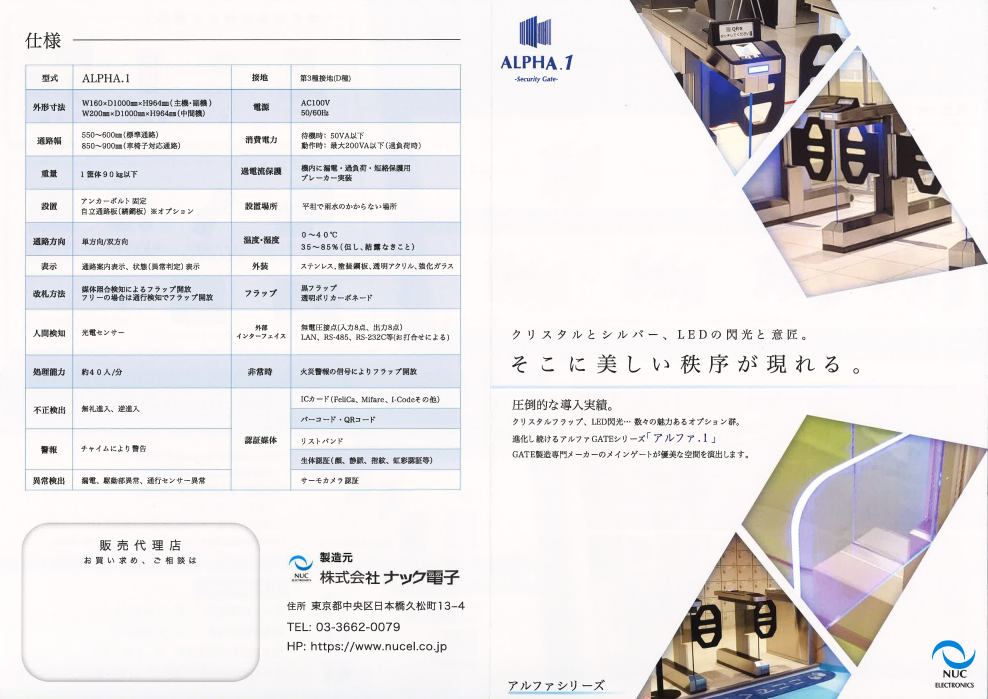Click the 消費電力 row header
Screen dimensions: 988x699
[260, 140]
